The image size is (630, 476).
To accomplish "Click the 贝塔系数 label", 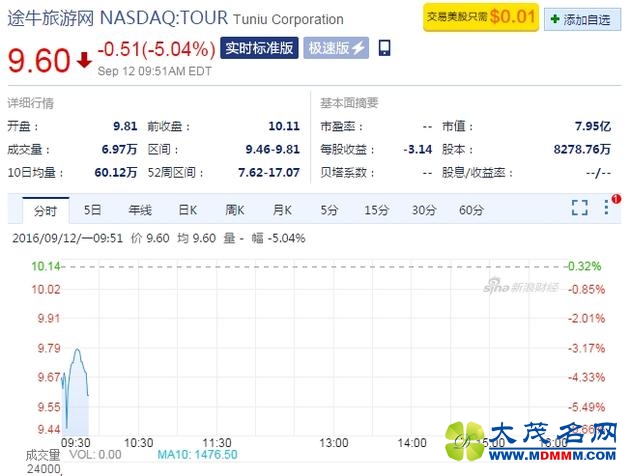I will pyautogui.click(x=347, y=173).
